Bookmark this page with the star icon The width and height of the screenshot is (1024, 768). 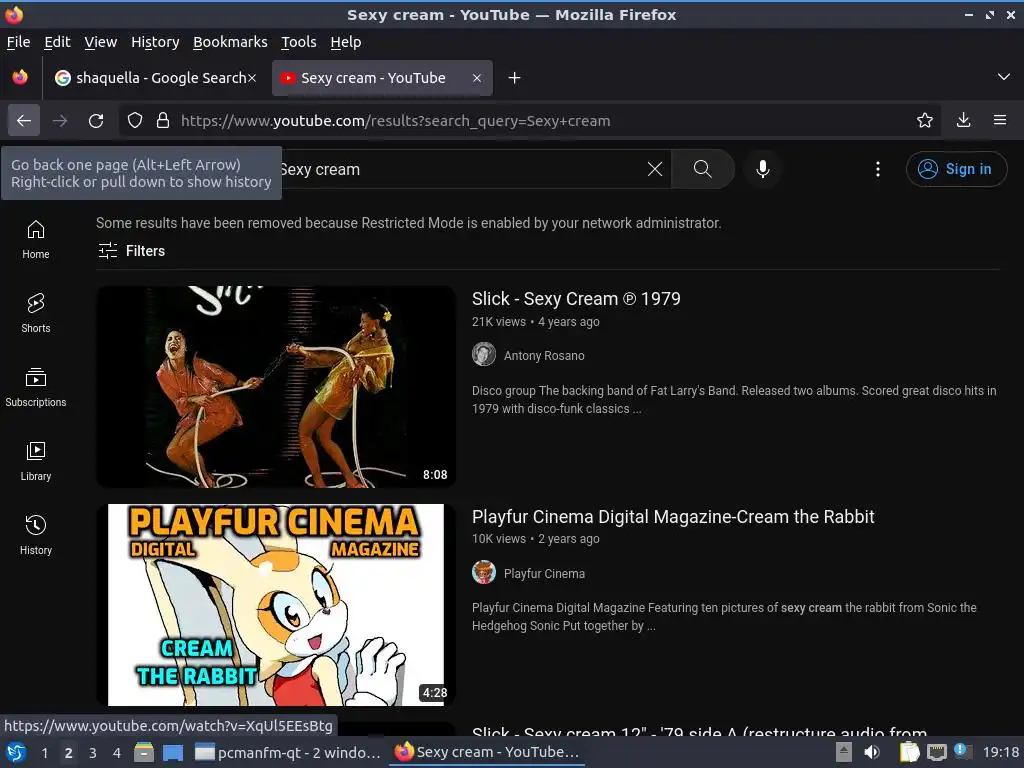pos(925,121)
